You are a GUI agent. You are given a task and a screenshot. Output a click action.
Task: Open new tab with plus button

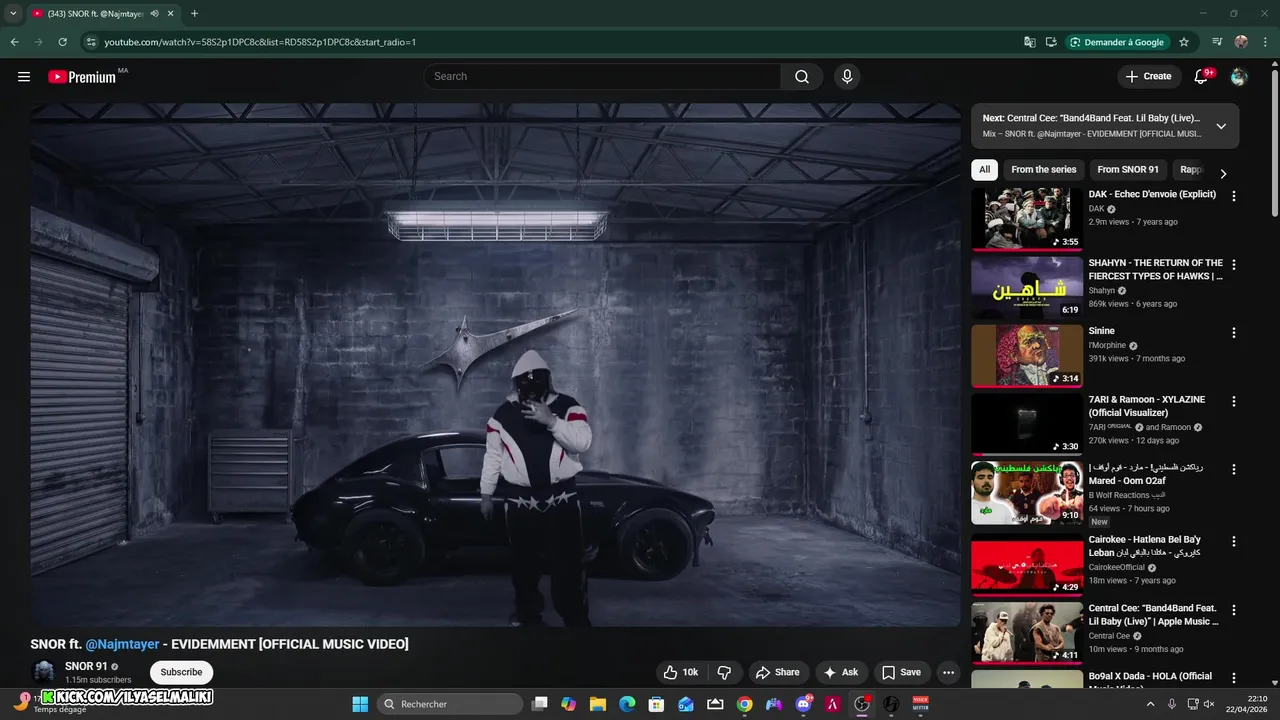click(x=194, y=13)
